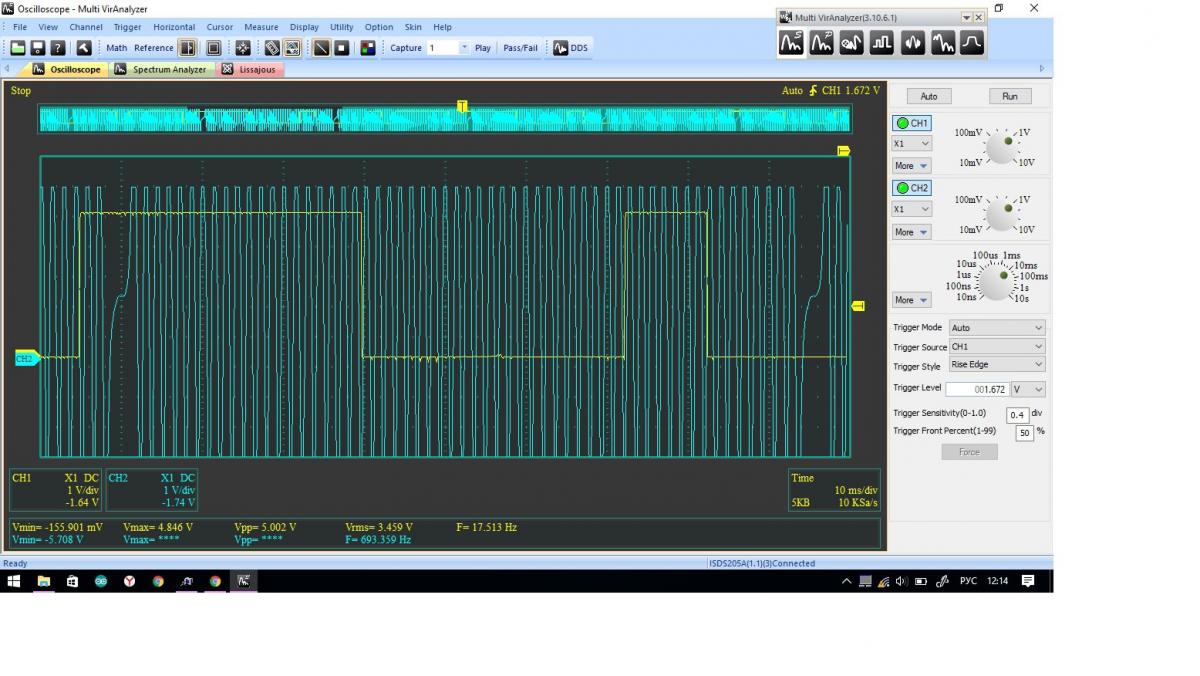Open the Windows Start menu
The image size is (1200, 676).
[14, 581]
